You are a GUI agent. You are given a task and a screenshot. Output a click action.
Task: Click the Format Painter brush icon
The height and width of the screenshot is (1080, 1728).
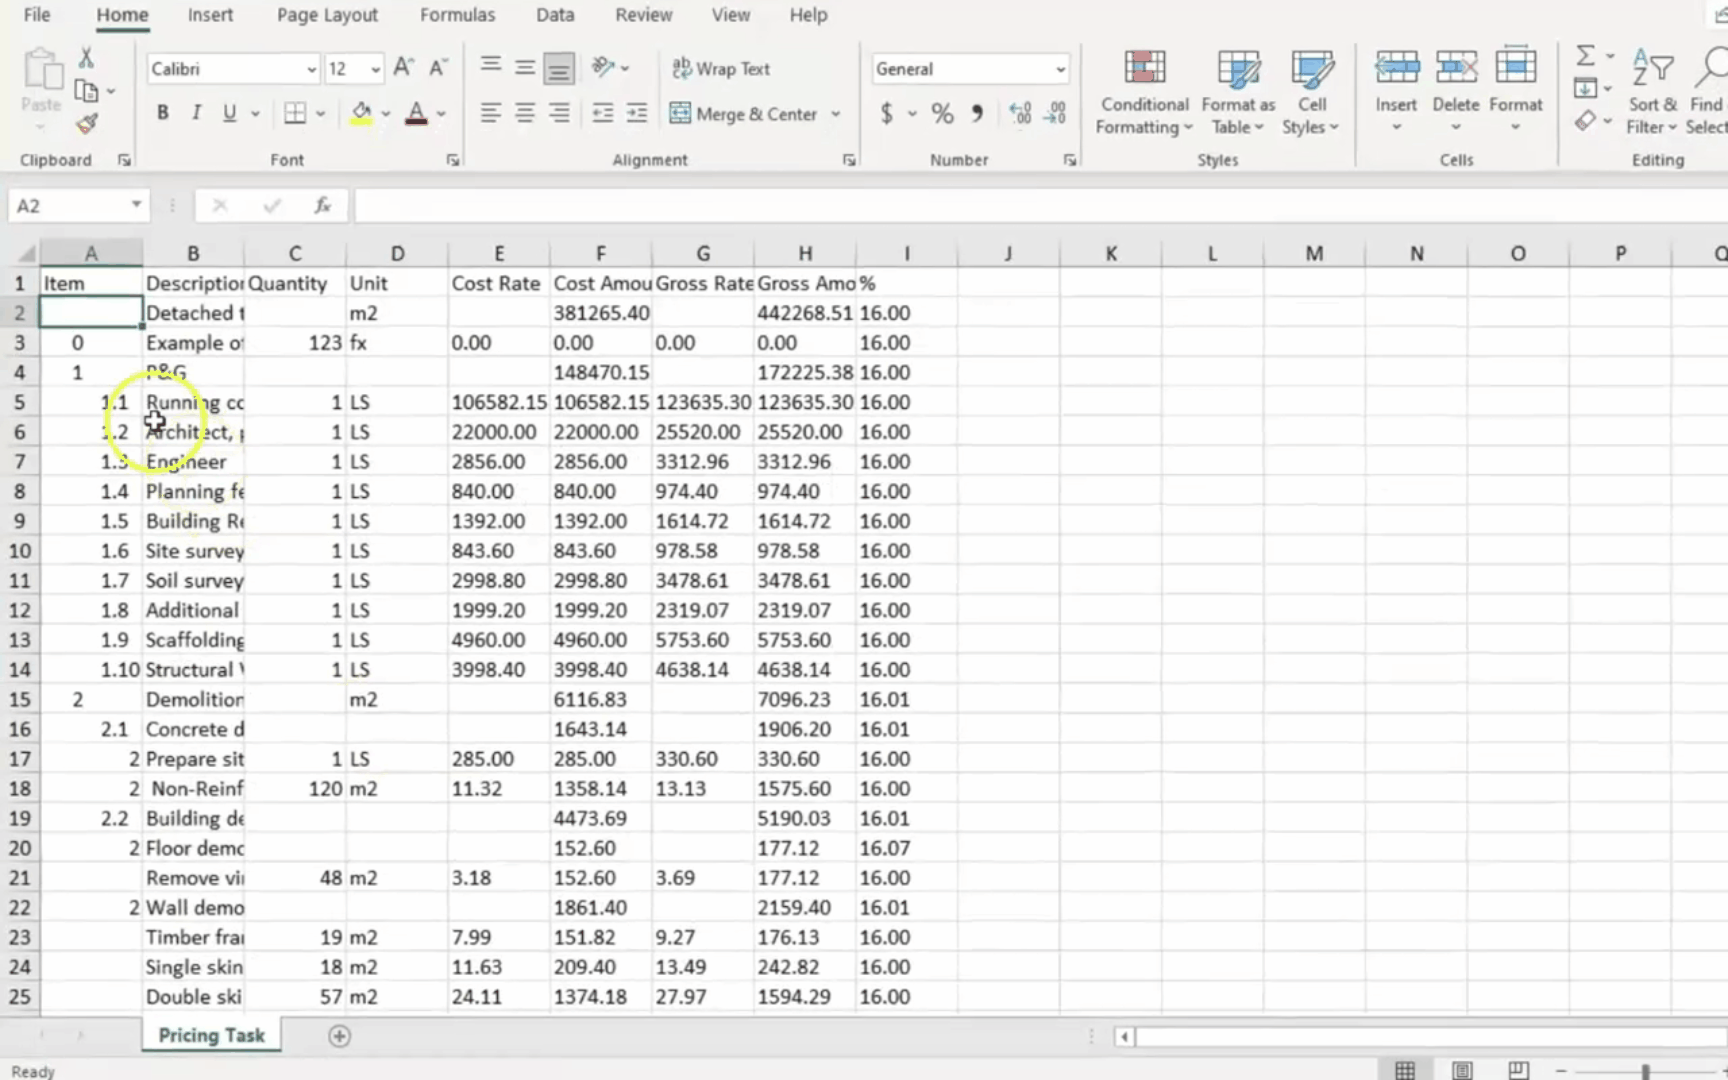click(x=87, y=124)
